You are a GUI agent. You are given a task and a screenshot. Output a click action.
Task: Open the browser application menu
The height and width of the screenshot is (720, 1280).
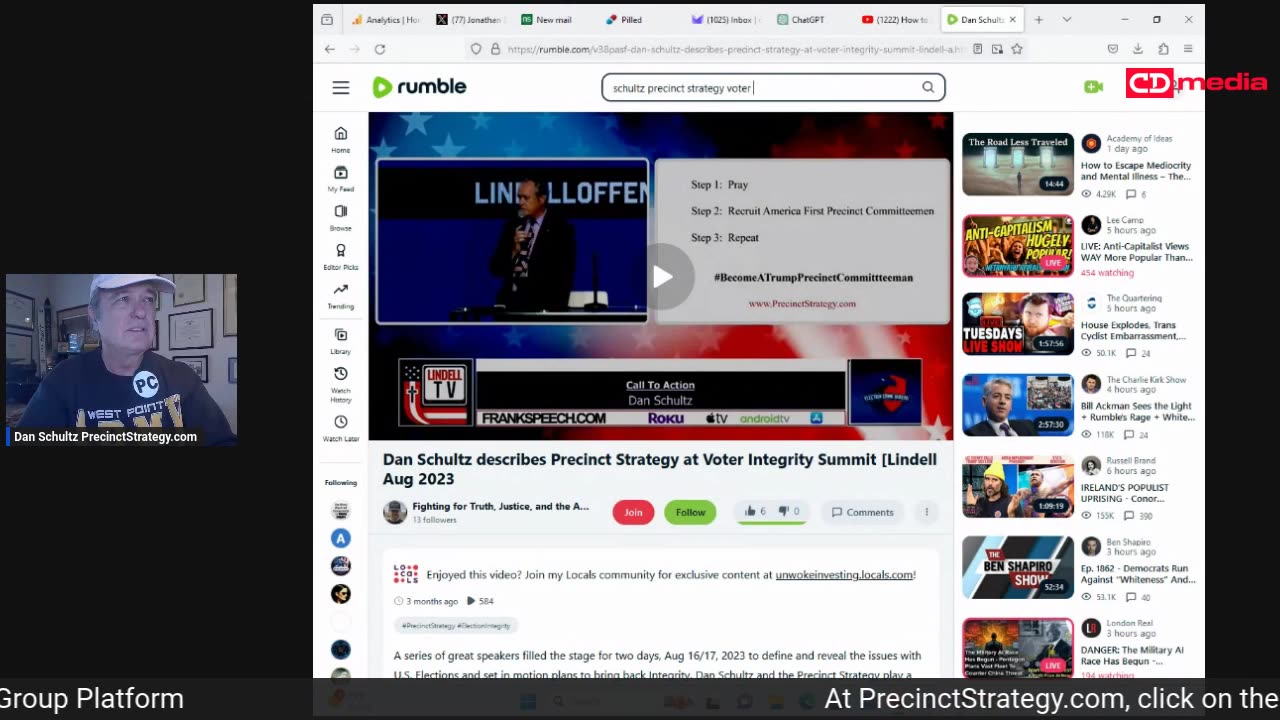1188,49
